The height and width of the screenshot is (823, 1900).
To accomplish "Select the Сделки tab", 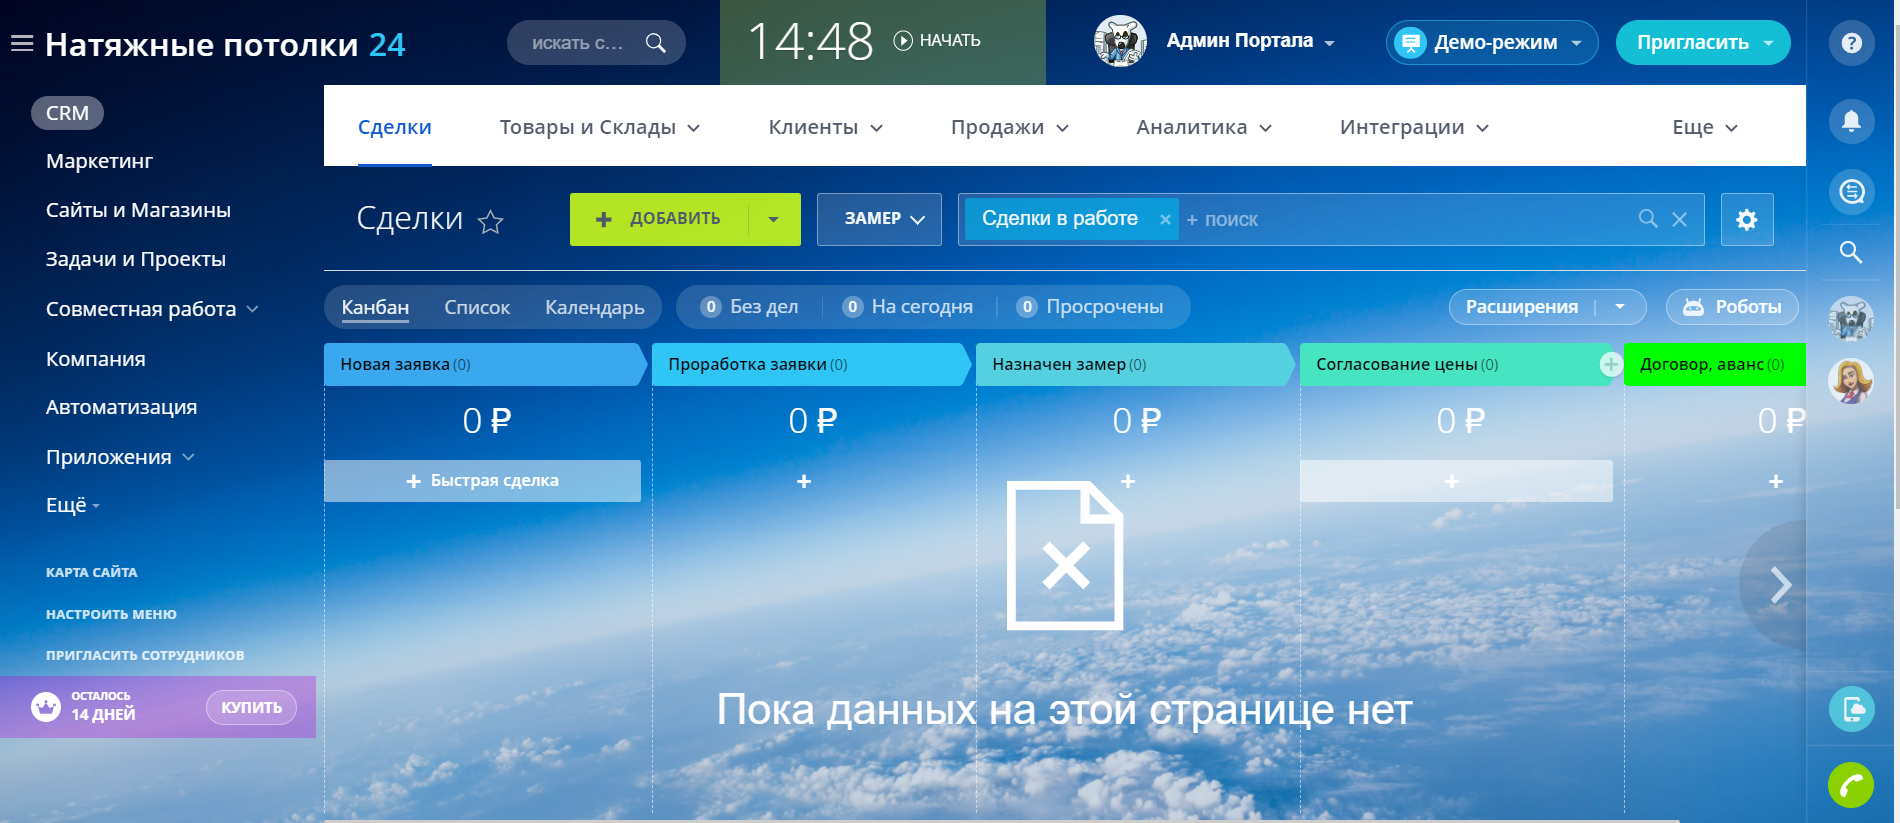I will (x=395, y=127).
